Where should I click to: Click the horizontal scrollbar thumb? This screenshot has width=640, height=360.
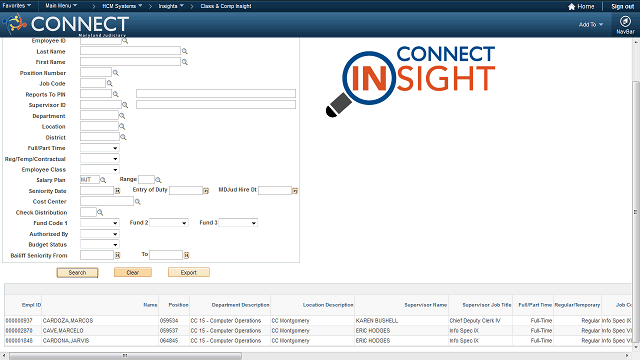point(125,356)
